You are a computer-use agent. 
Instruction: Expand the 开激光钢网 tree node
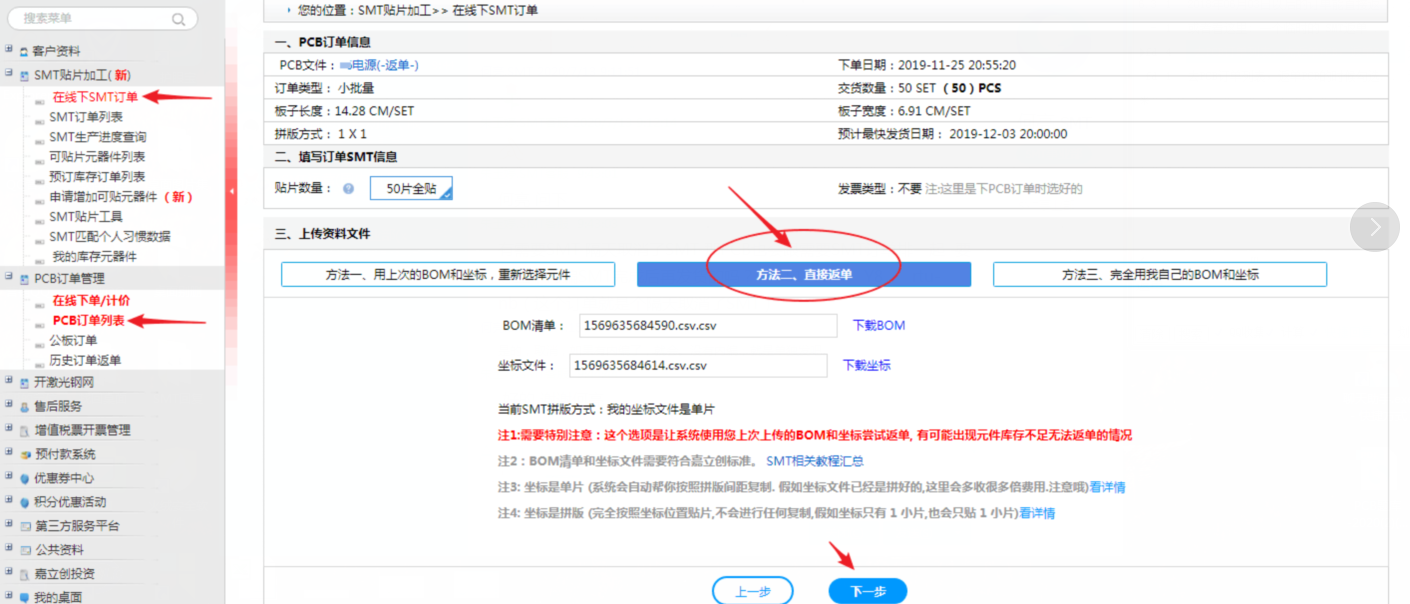(9, 382)
